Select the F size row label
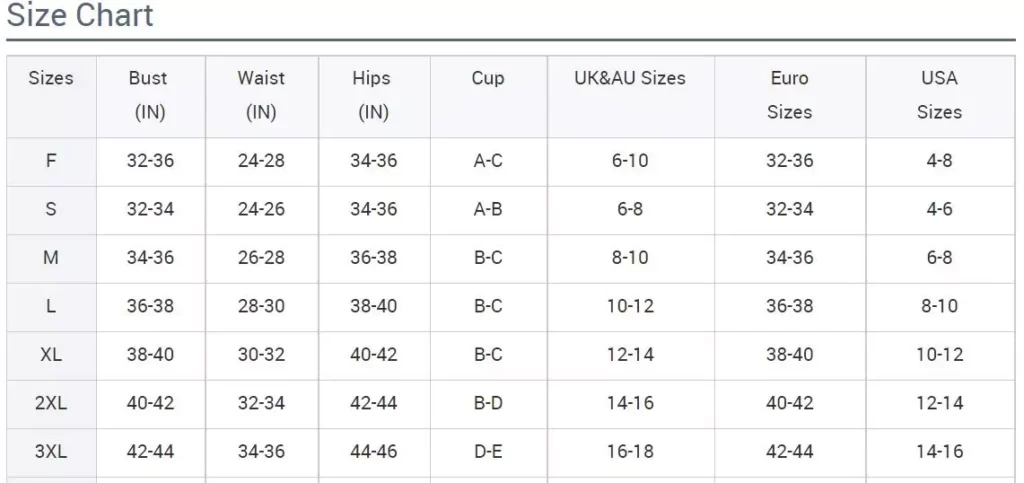Screen dimensions: 1024x483 51,161
